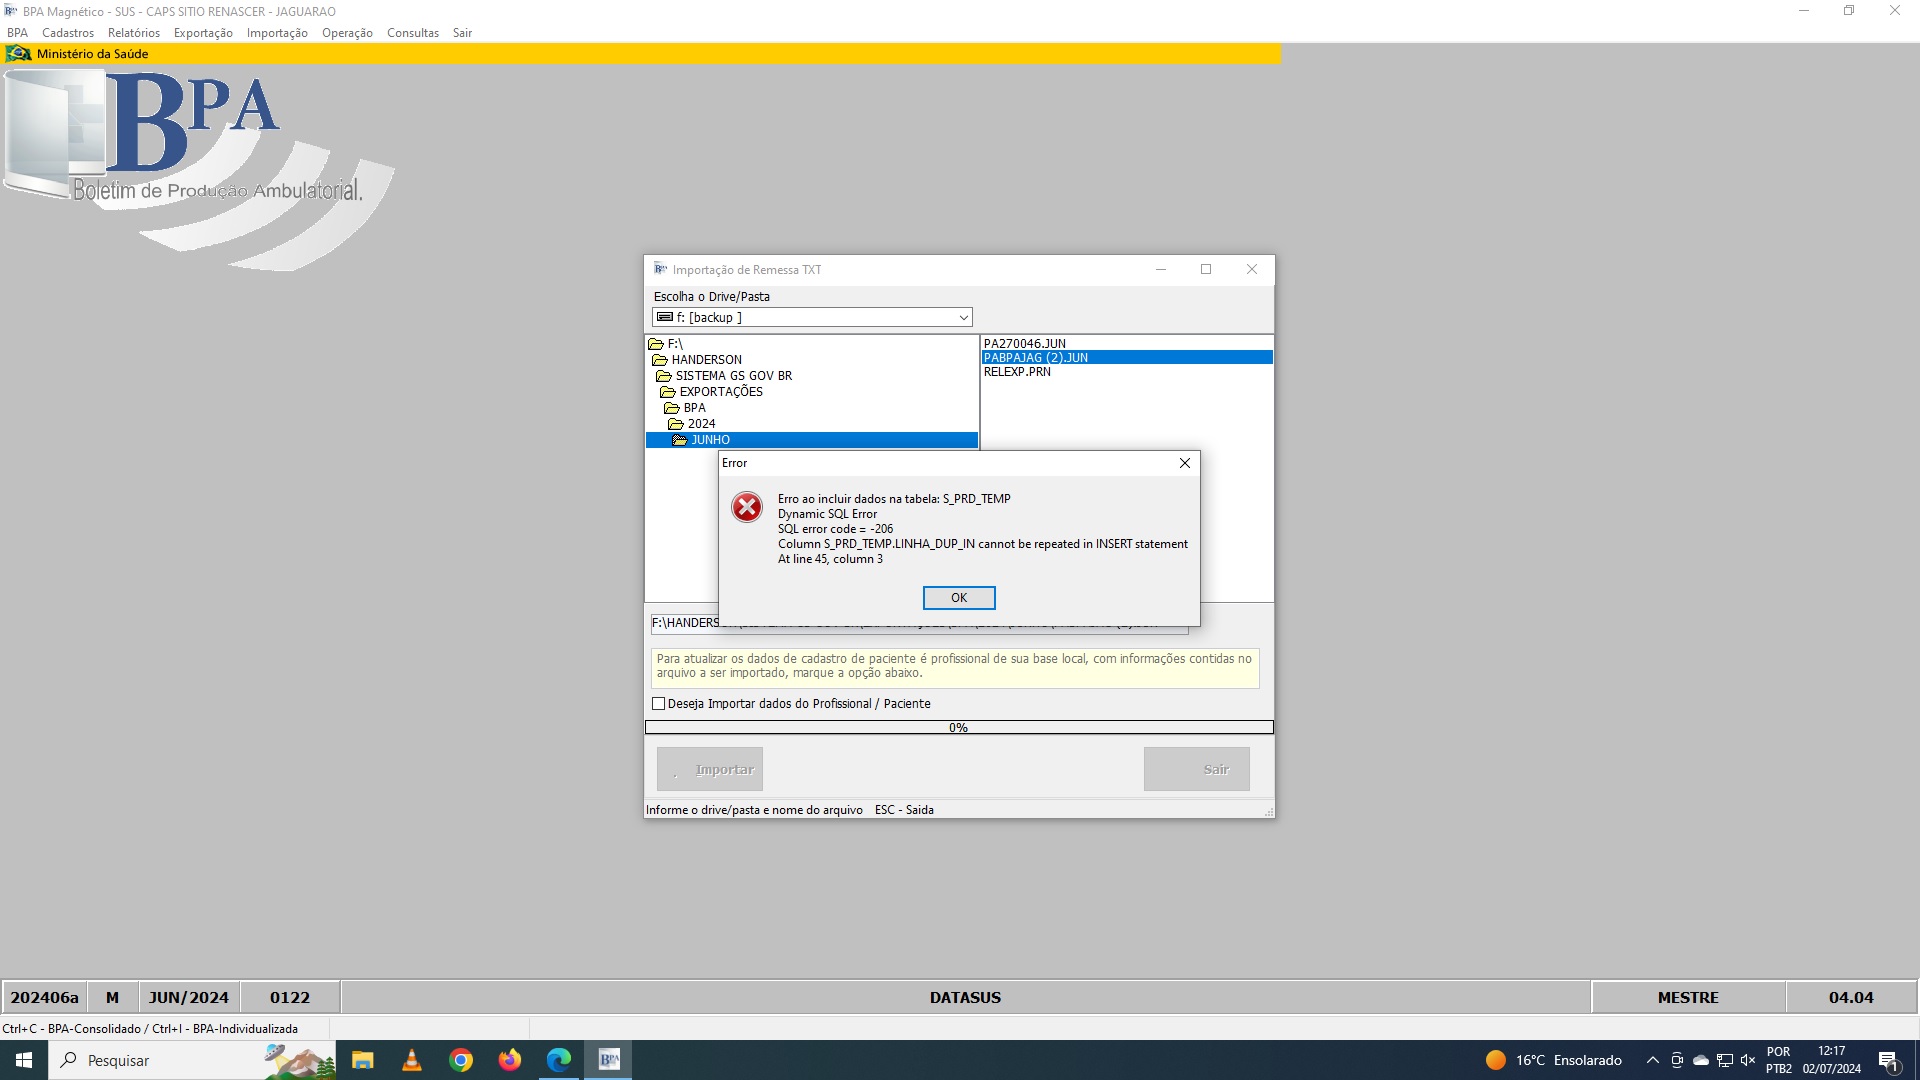This screenshot has width=1920, height=1080.
Task: Open Microsoft Edge from taskbar
Action: point(559,1060)
